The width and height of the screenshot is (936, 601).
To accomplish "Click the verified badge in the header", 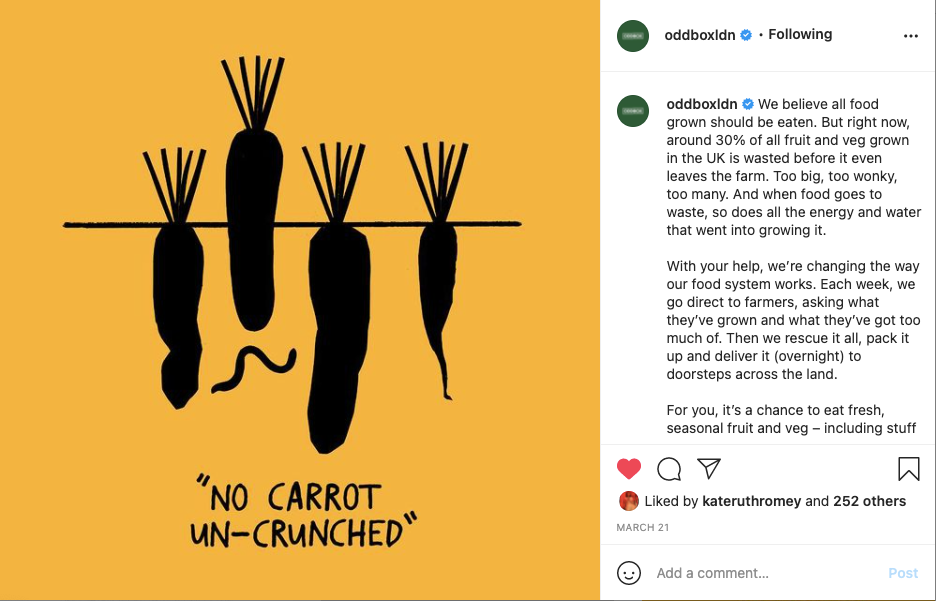I will pyautogui.click(x=746, y=35).
